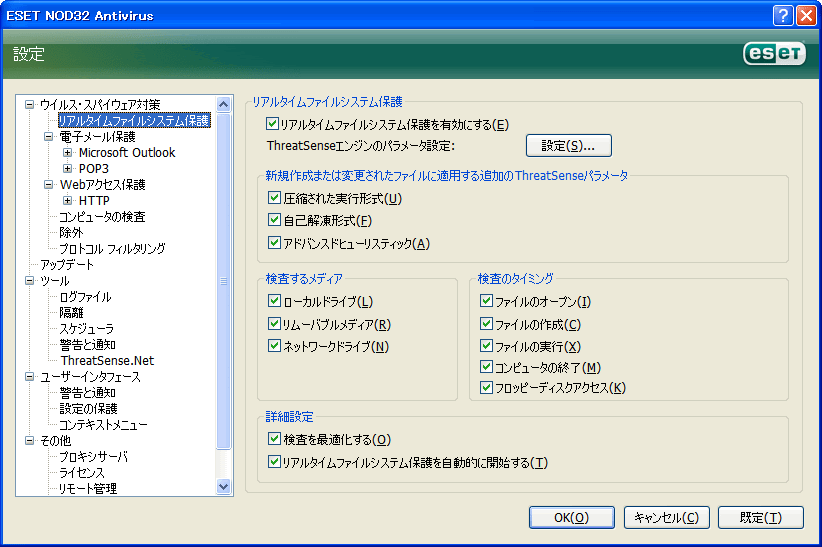The height and width of the screenshot is (547, 822).
Task: Open ThreatSense.Net settings
Action: point(107,361)
